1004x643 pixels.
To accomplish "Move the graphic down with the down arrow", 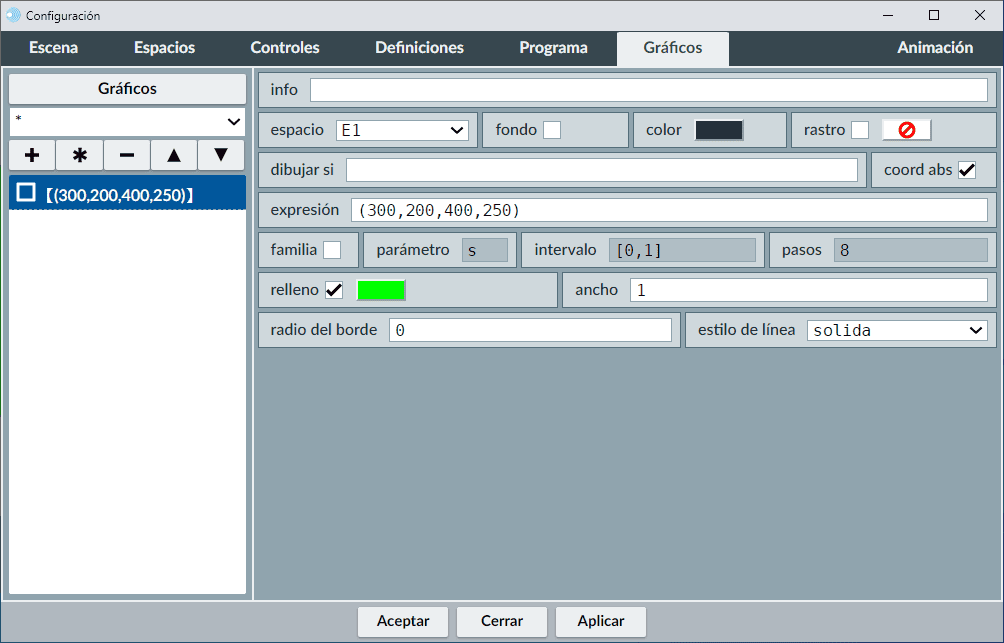I will point(221,156).
